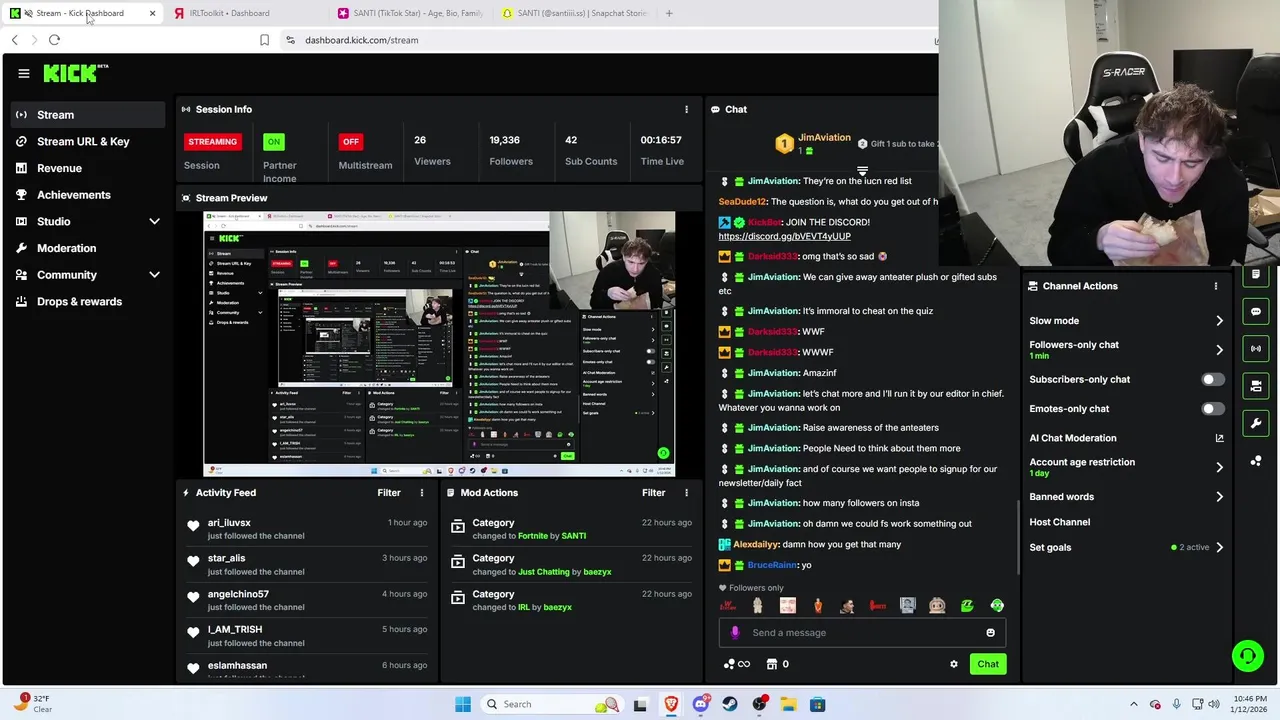1280x720 pixels.
Task: Open the Activity Feed Filter dropdown
Action: click(389, 492)
